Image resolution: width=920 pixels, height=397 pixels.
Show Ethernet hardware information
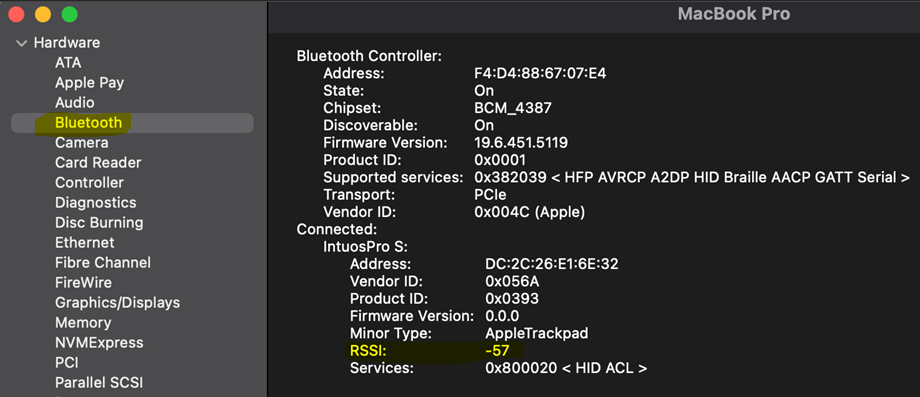[84, 242]
